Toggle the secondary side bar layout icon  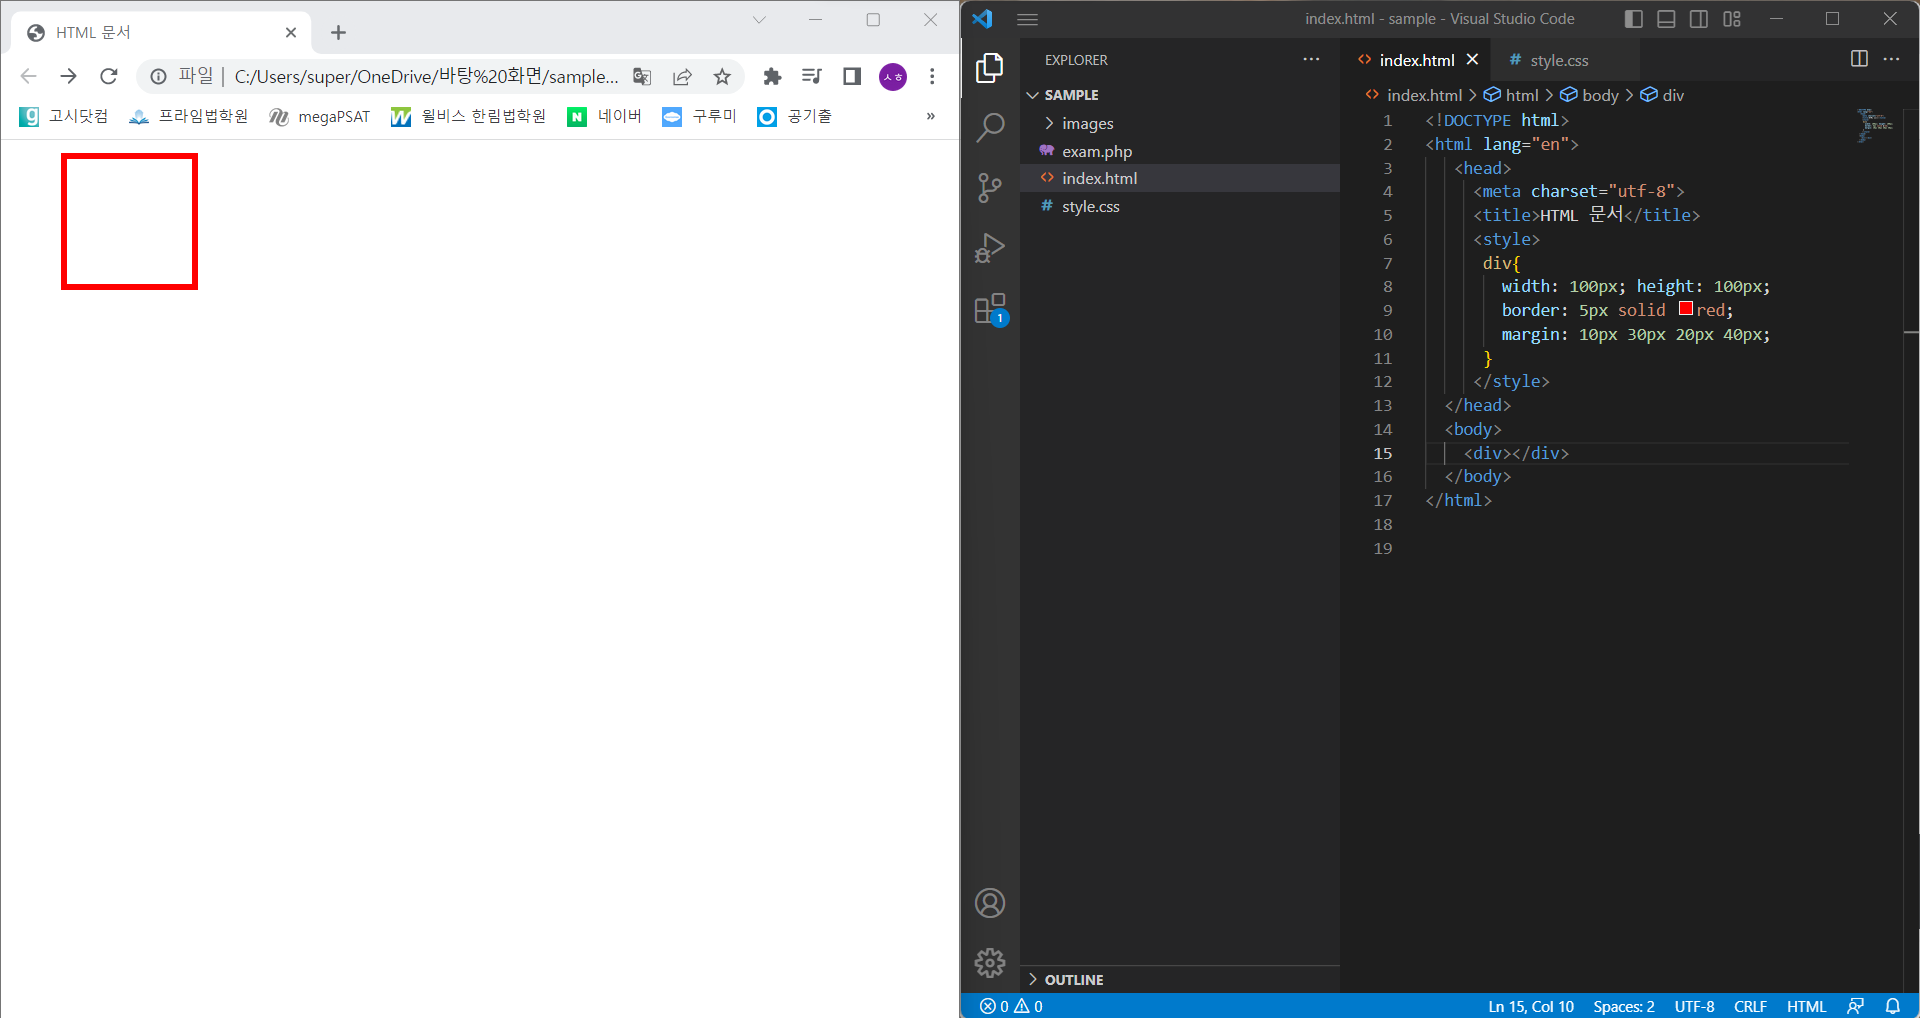[1698, 18]
